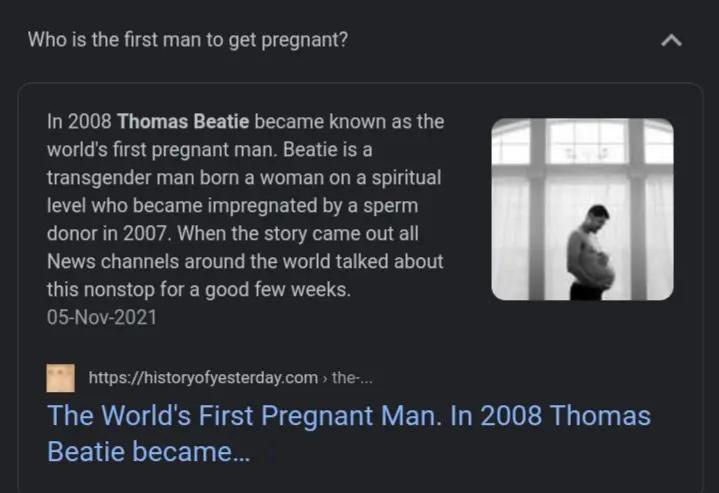Click "Beatie became…" on the title's second line
This screenshot has width=719, height=493.
coord(148,452)
